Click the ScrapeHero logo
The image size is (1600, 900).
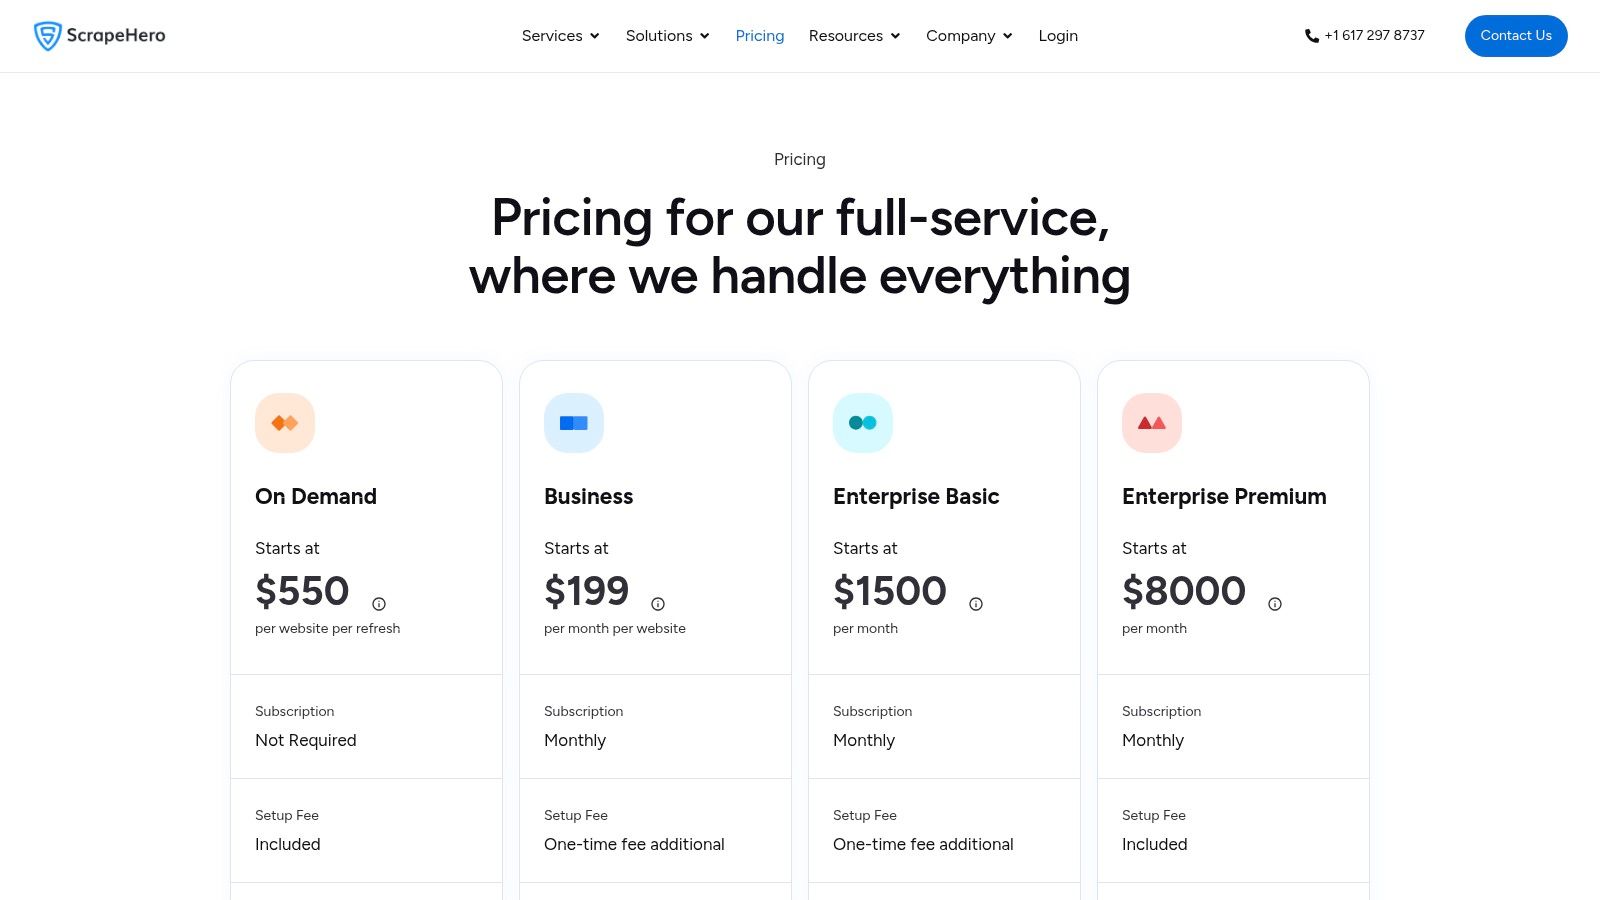point(99,35)
